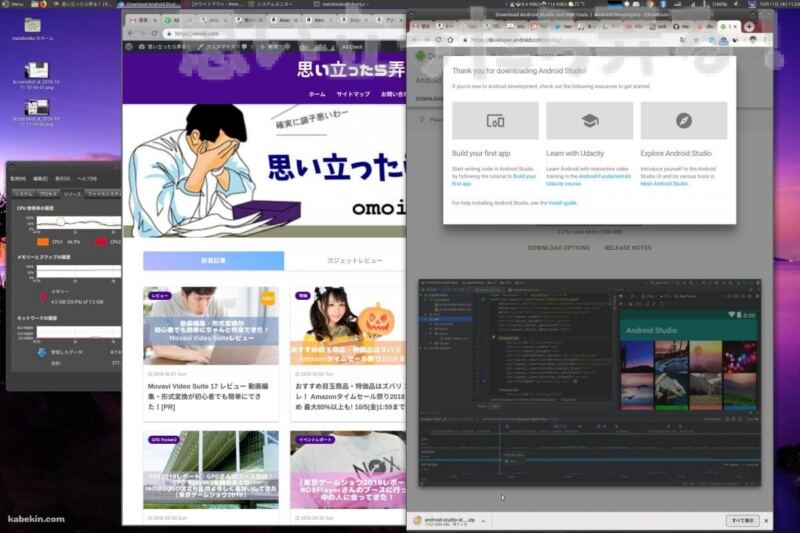Open the 編集 menu in System Monitor
This screenshot has width=800, height=533.
40,179
